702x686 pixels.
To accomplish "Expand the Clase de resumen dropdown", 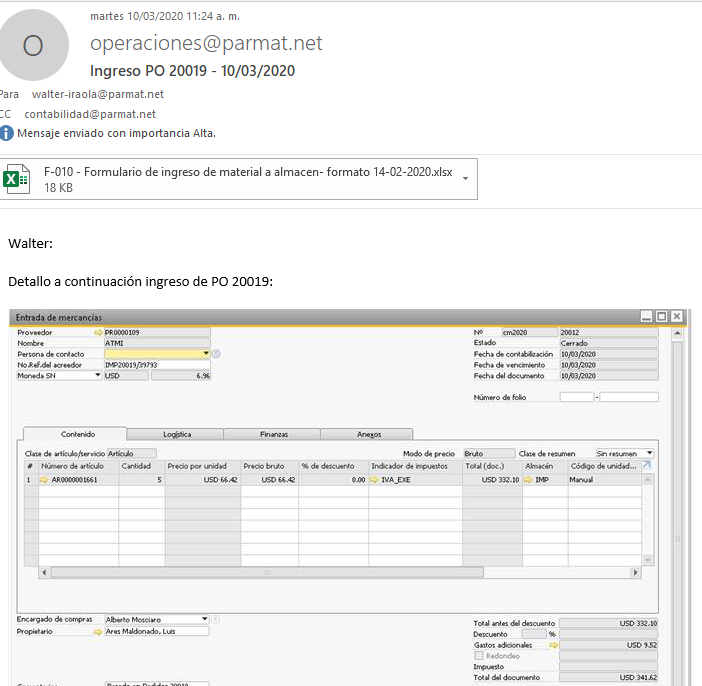I will (649, 453).
